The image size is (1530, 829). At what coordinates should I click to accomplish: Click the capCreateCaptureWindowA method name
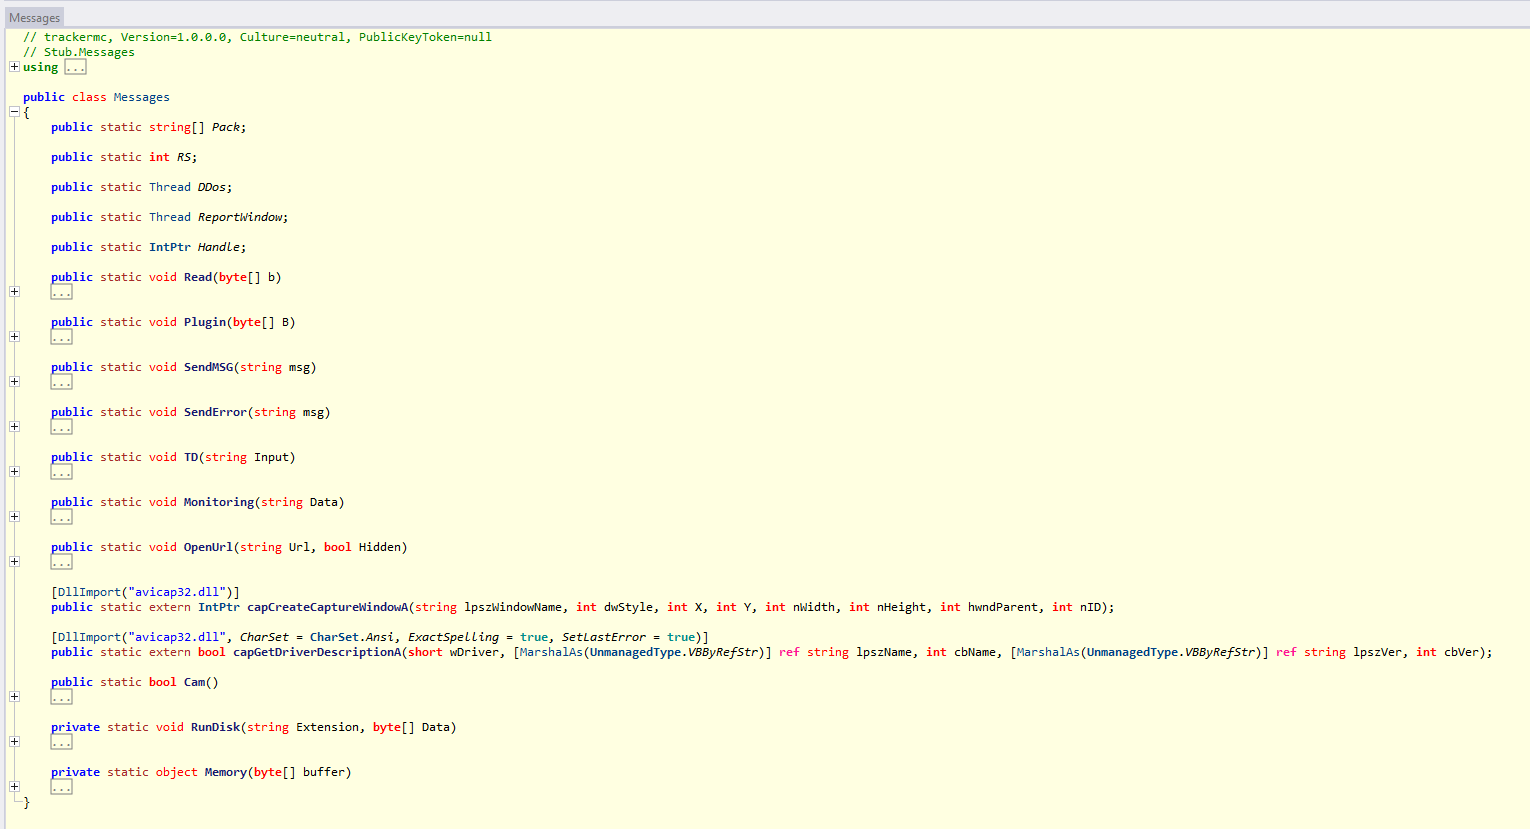[328, 607]
